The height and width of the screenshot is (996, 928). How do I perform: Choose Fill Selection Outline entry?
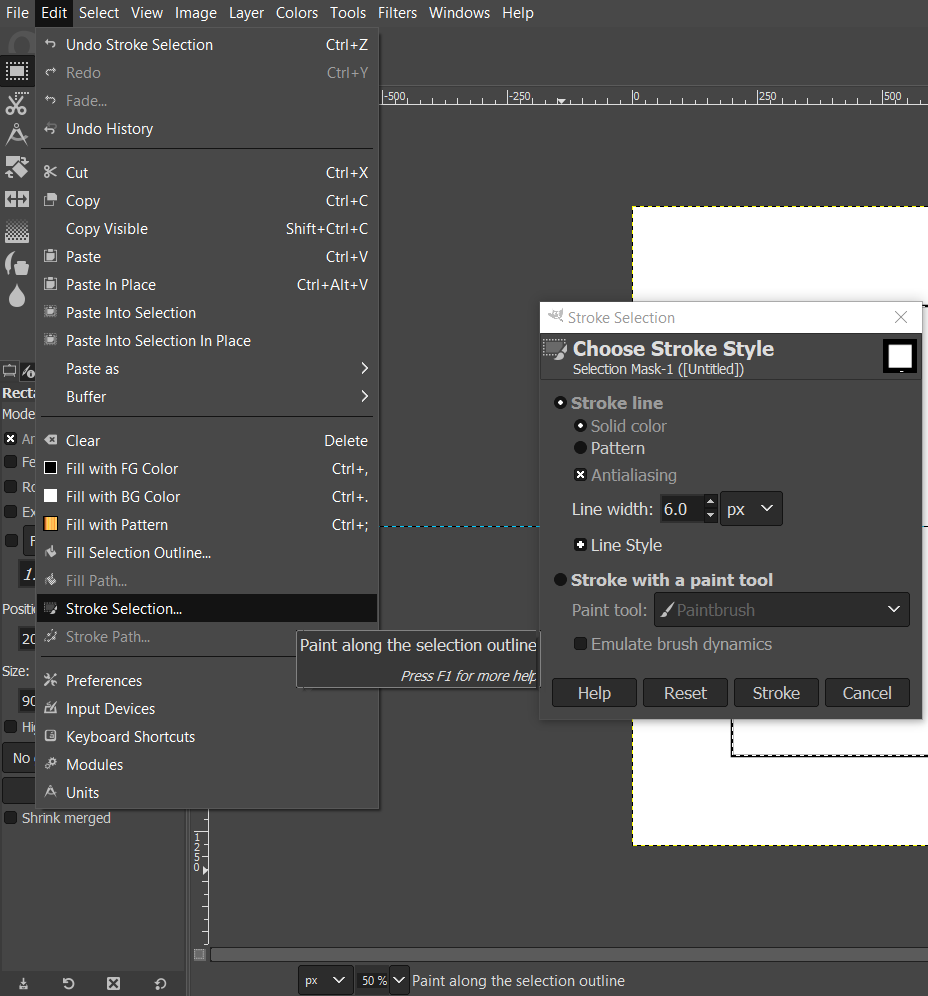206,553
